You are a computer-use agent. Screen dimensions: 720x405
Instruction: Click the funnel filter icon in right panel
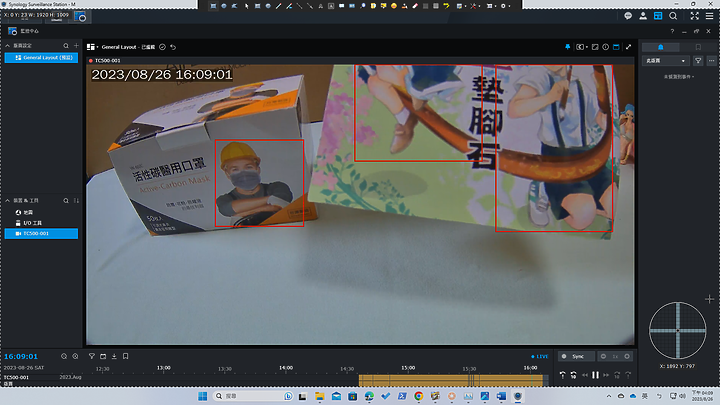[698, 61]
